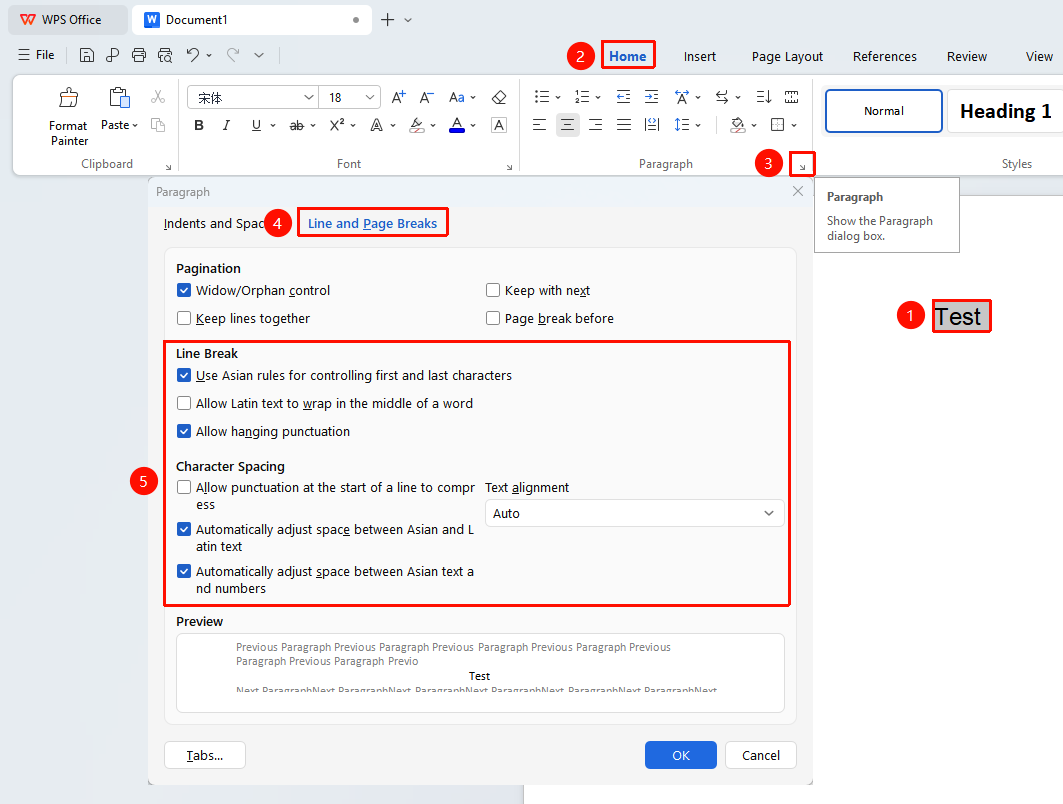Center align text in the ribbon

coord(567,125)
